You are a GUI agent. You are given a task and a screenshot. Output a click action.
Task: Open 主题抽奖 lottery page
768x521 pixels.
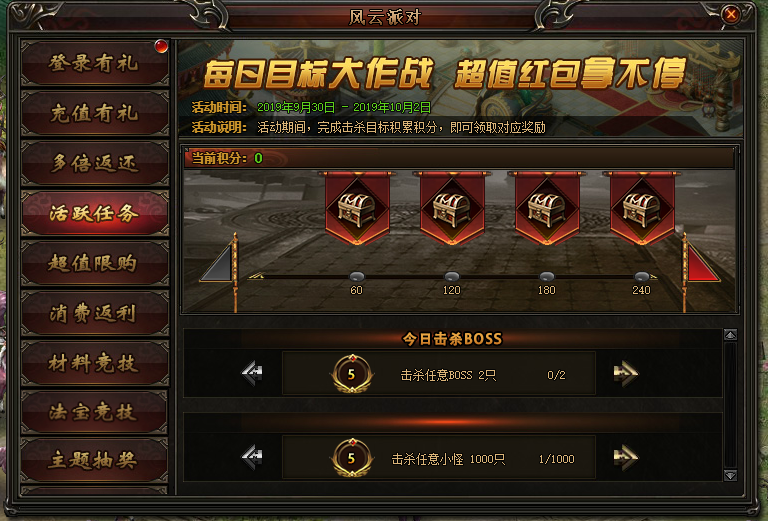95,460
